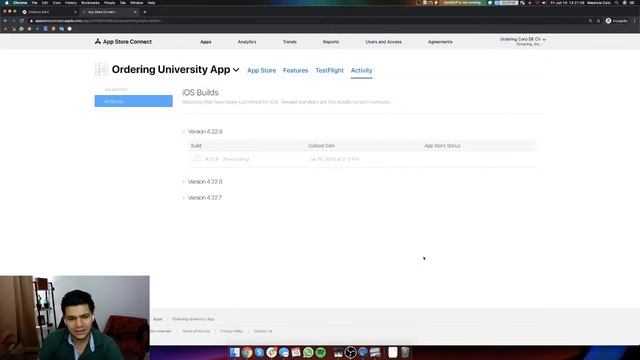
Task: Click the browser reload button
Action: 22,20
